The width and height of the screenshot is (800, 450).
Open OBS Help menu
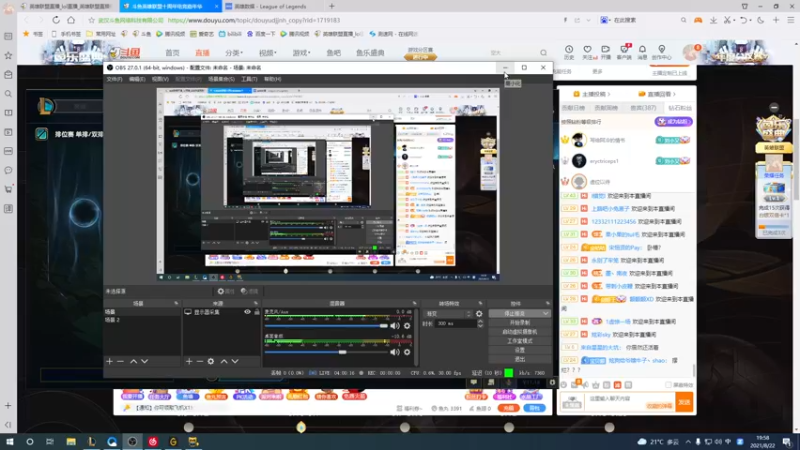pyautogui.click(x=272, y=79)
